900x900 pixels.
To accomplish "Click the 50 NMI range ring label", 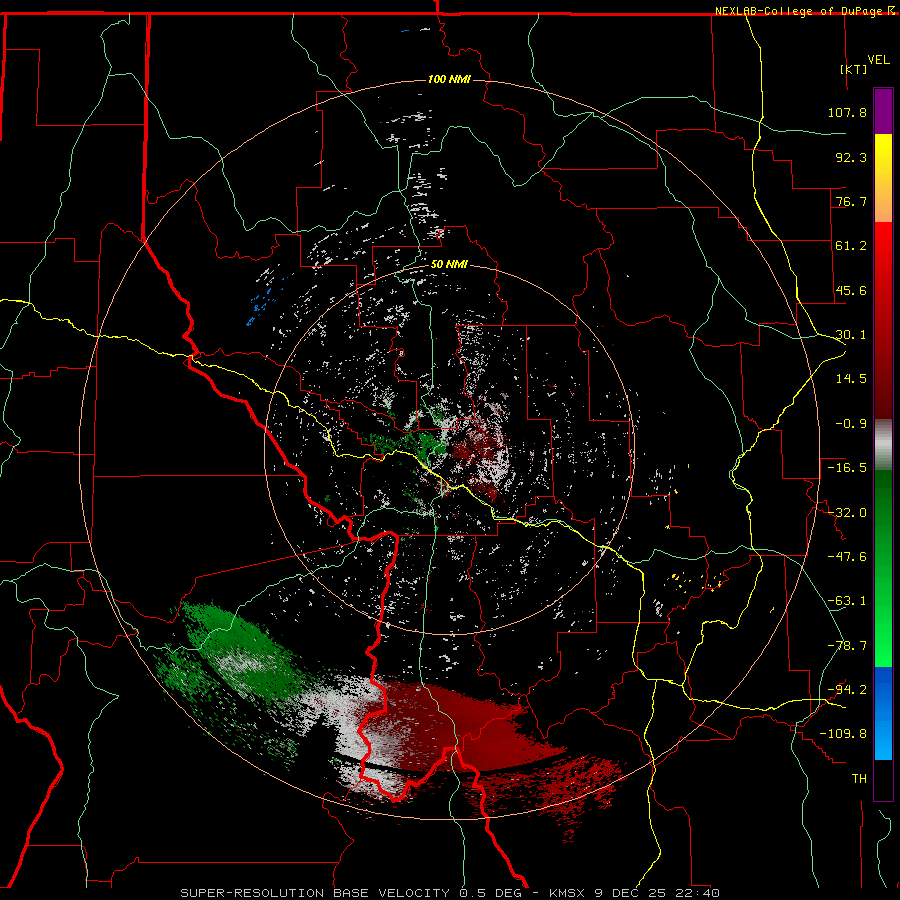I will pyautogui.click(x=449, y=264).
